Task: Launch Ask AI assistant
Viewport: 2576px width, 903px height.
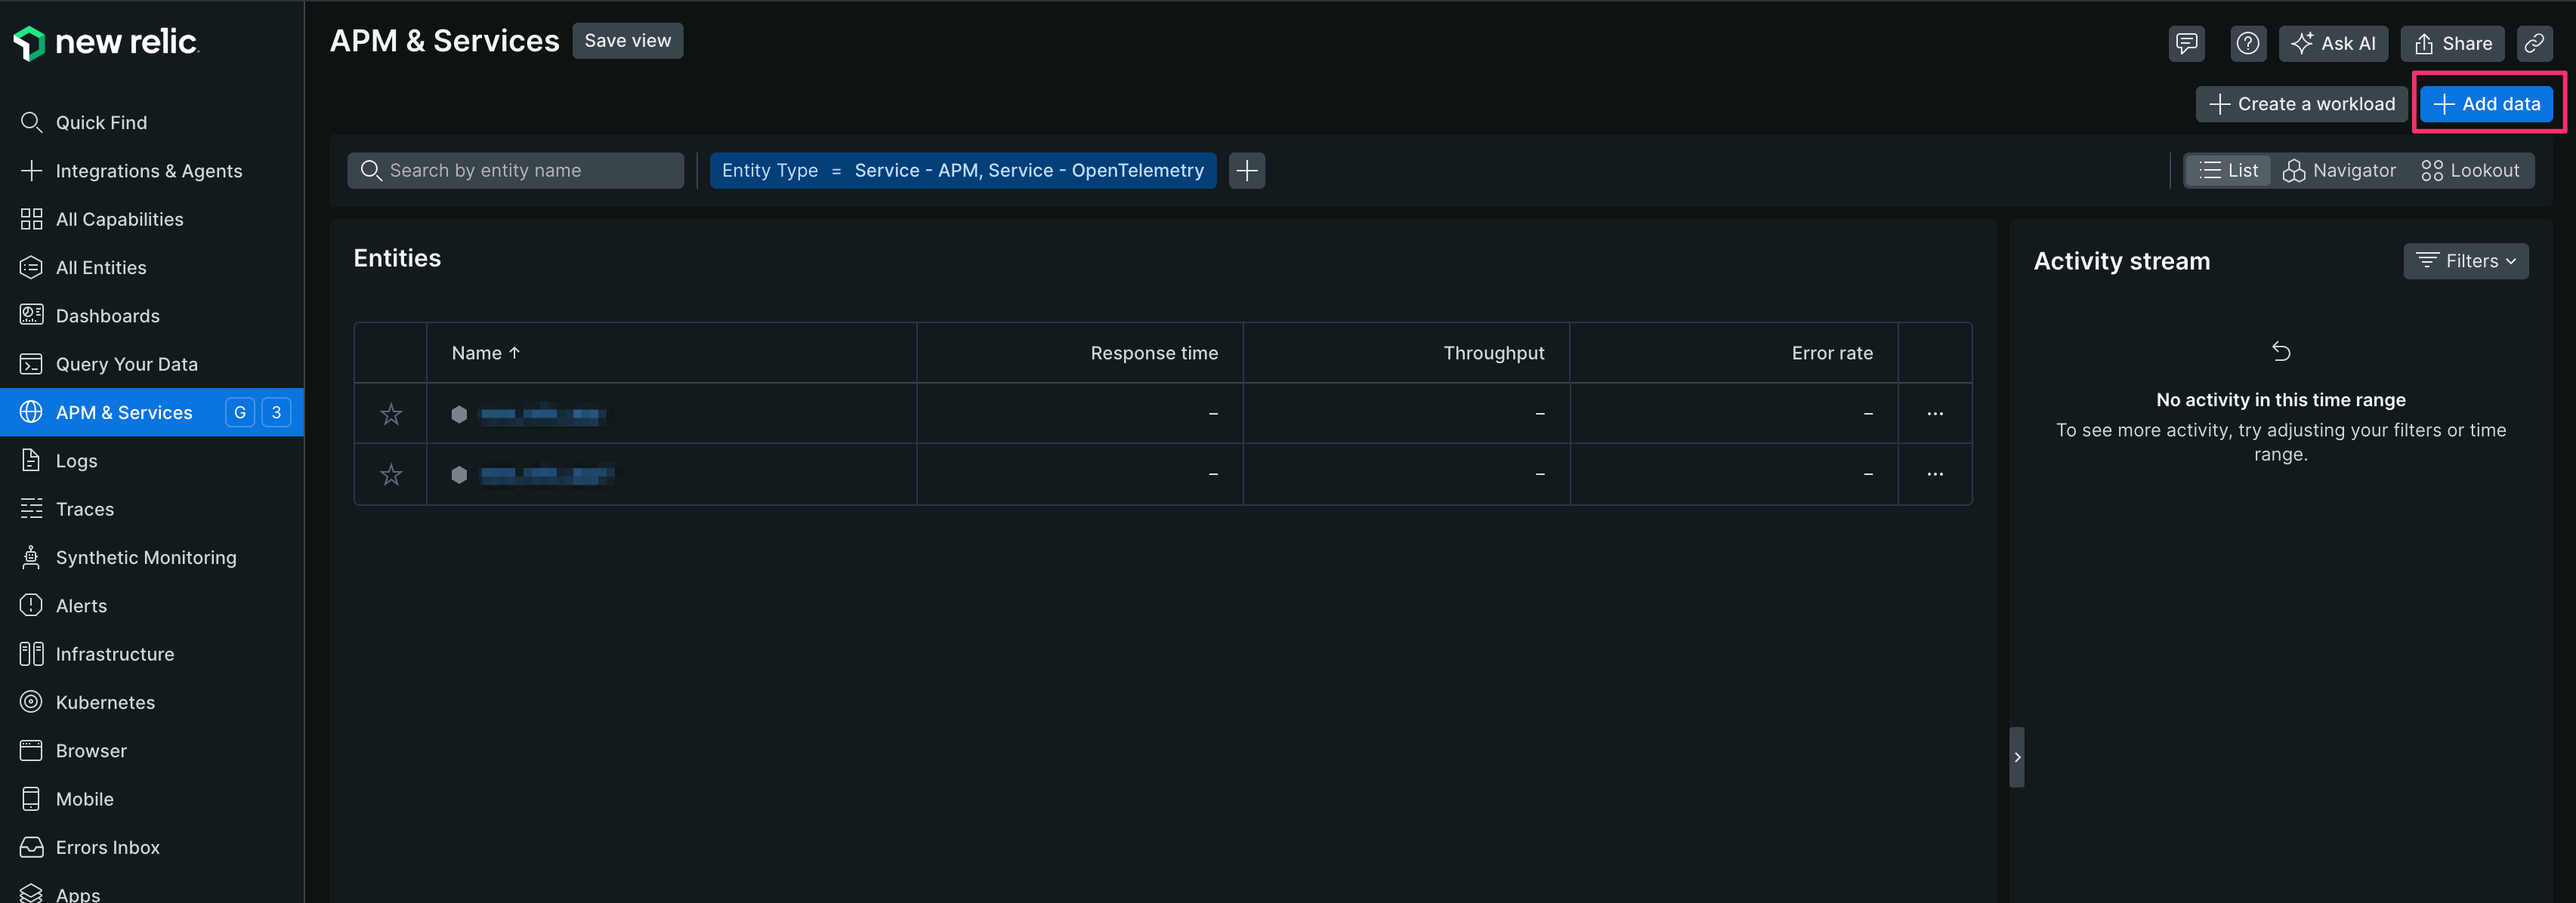Action: (x=2333, y=43)
